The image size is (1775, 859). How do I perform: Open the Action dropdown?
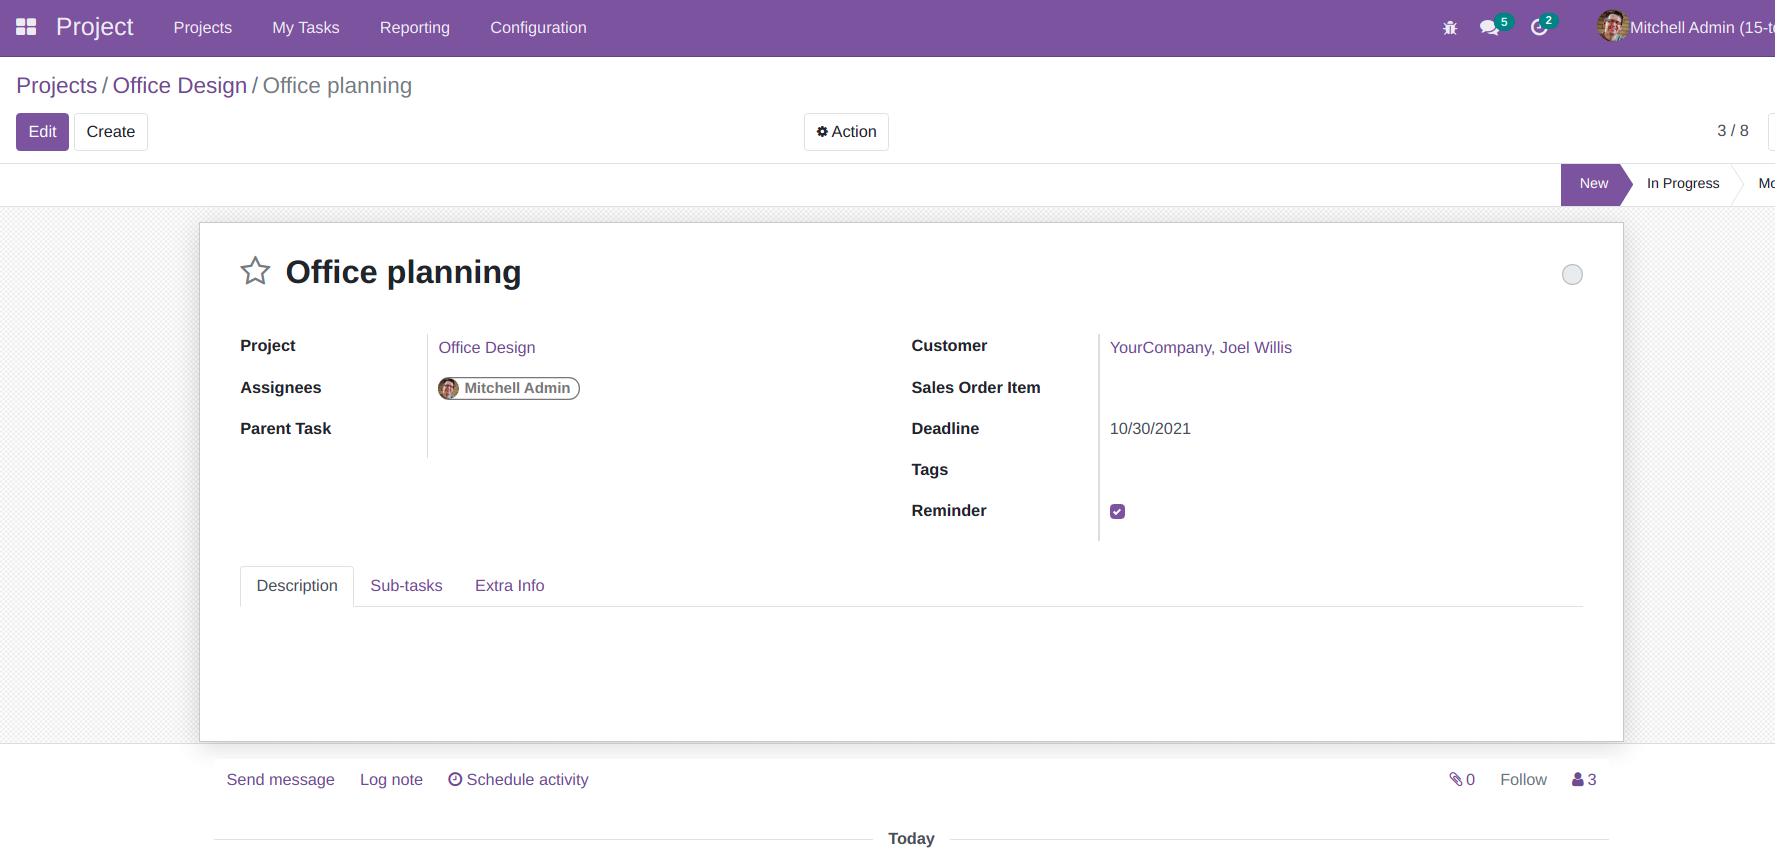point(846,132)
